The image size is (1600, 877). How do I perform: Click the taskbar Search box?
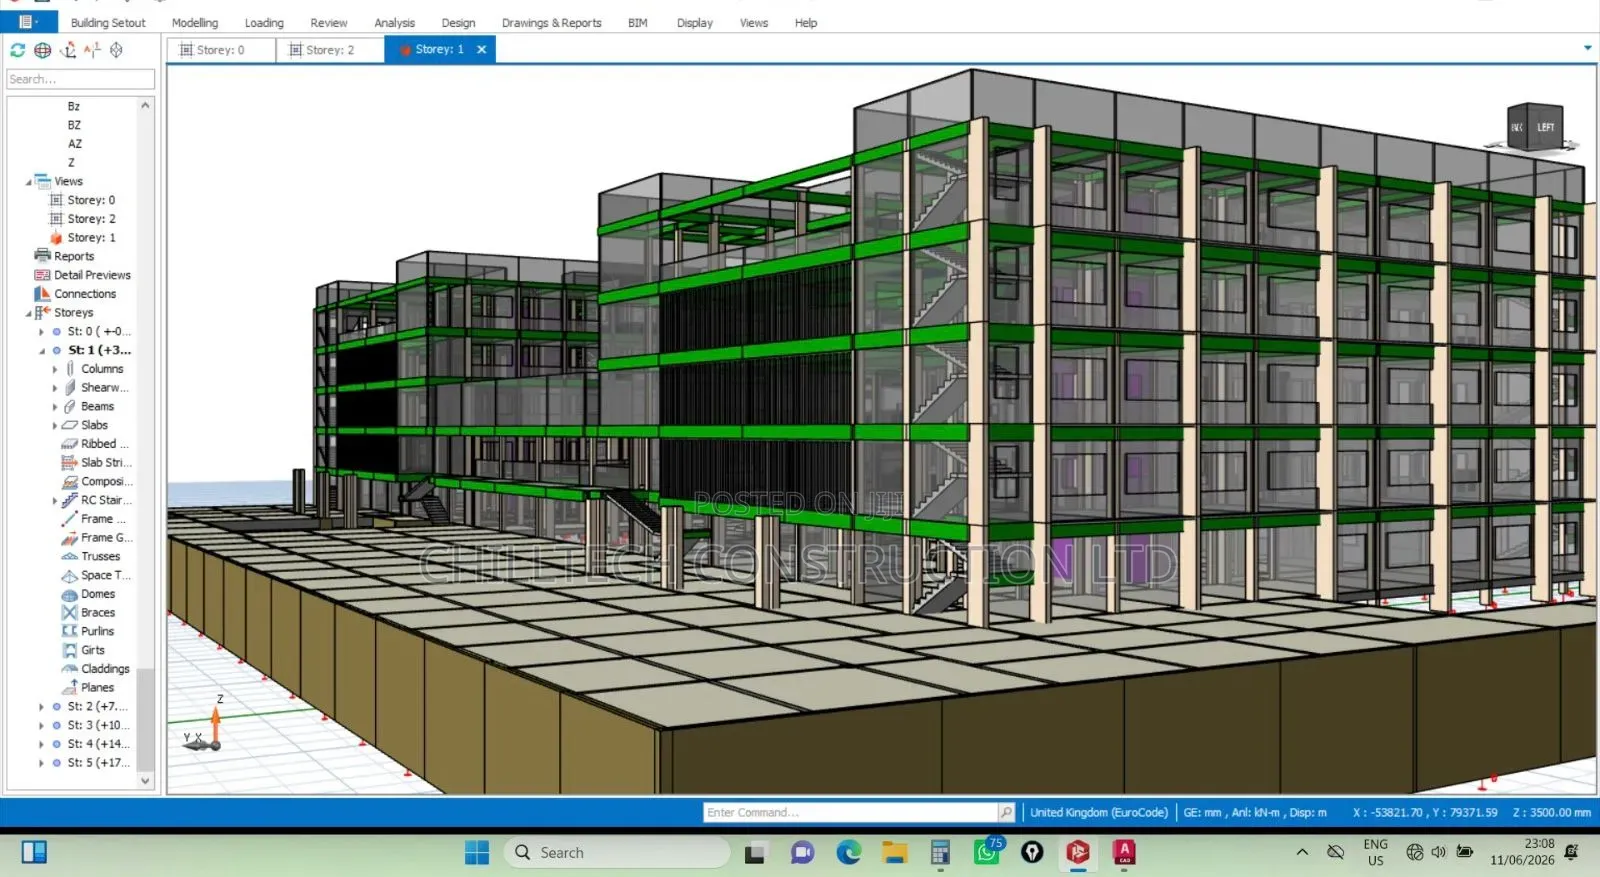pyautogui.click(x=617, y=853)
